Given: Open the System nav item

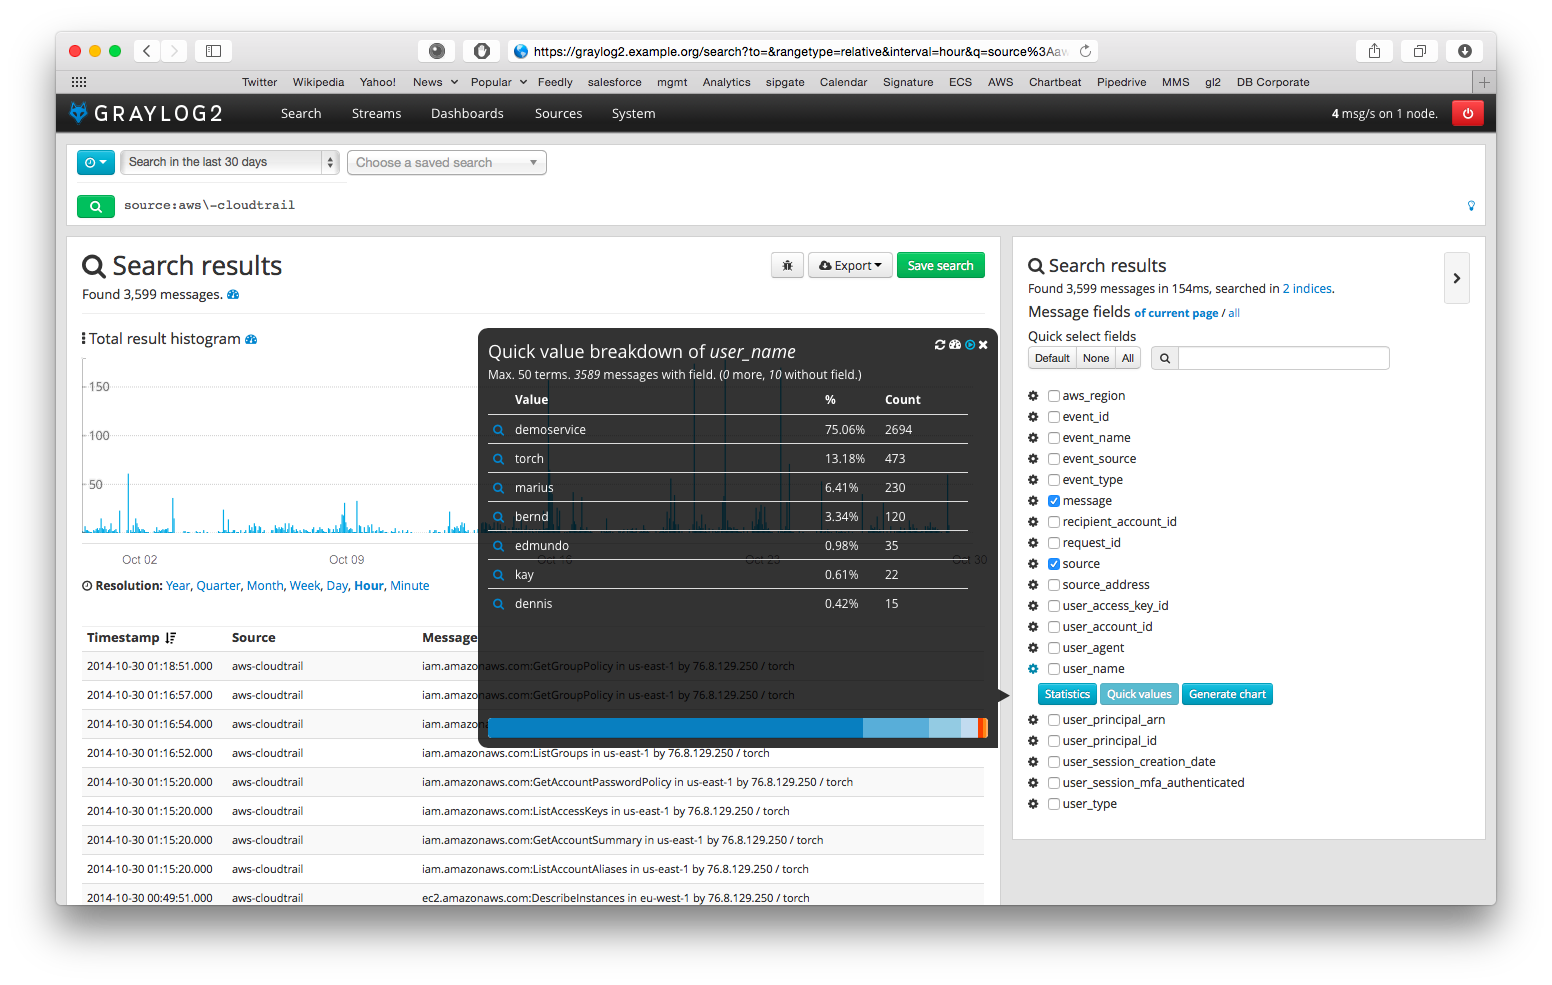Looking at the screenshot, I should click(634, 114).
